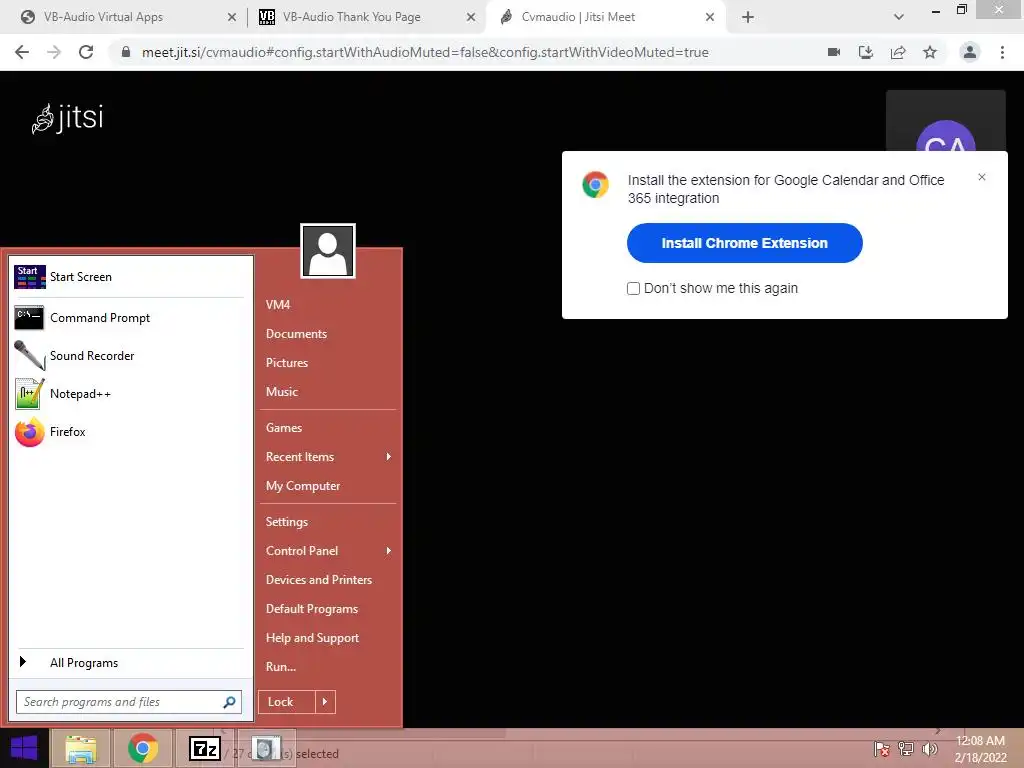Open Games from Start menu
1024x768 pixels.
(x=283, y=428)
